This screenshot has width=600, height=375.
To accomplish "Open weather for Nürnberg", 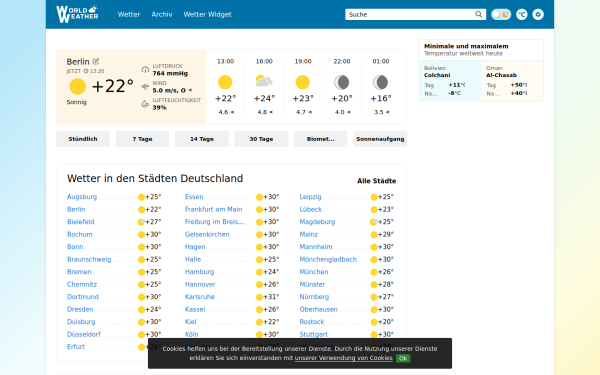I will click(x=314, y=297).
